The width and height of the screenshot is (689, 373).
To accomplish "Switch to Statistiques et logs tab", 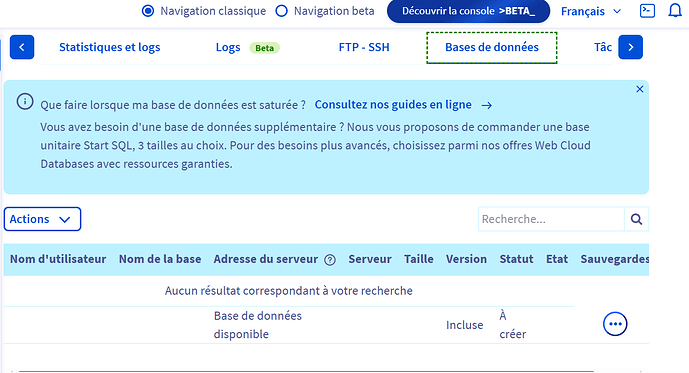I will click(109, 47).
